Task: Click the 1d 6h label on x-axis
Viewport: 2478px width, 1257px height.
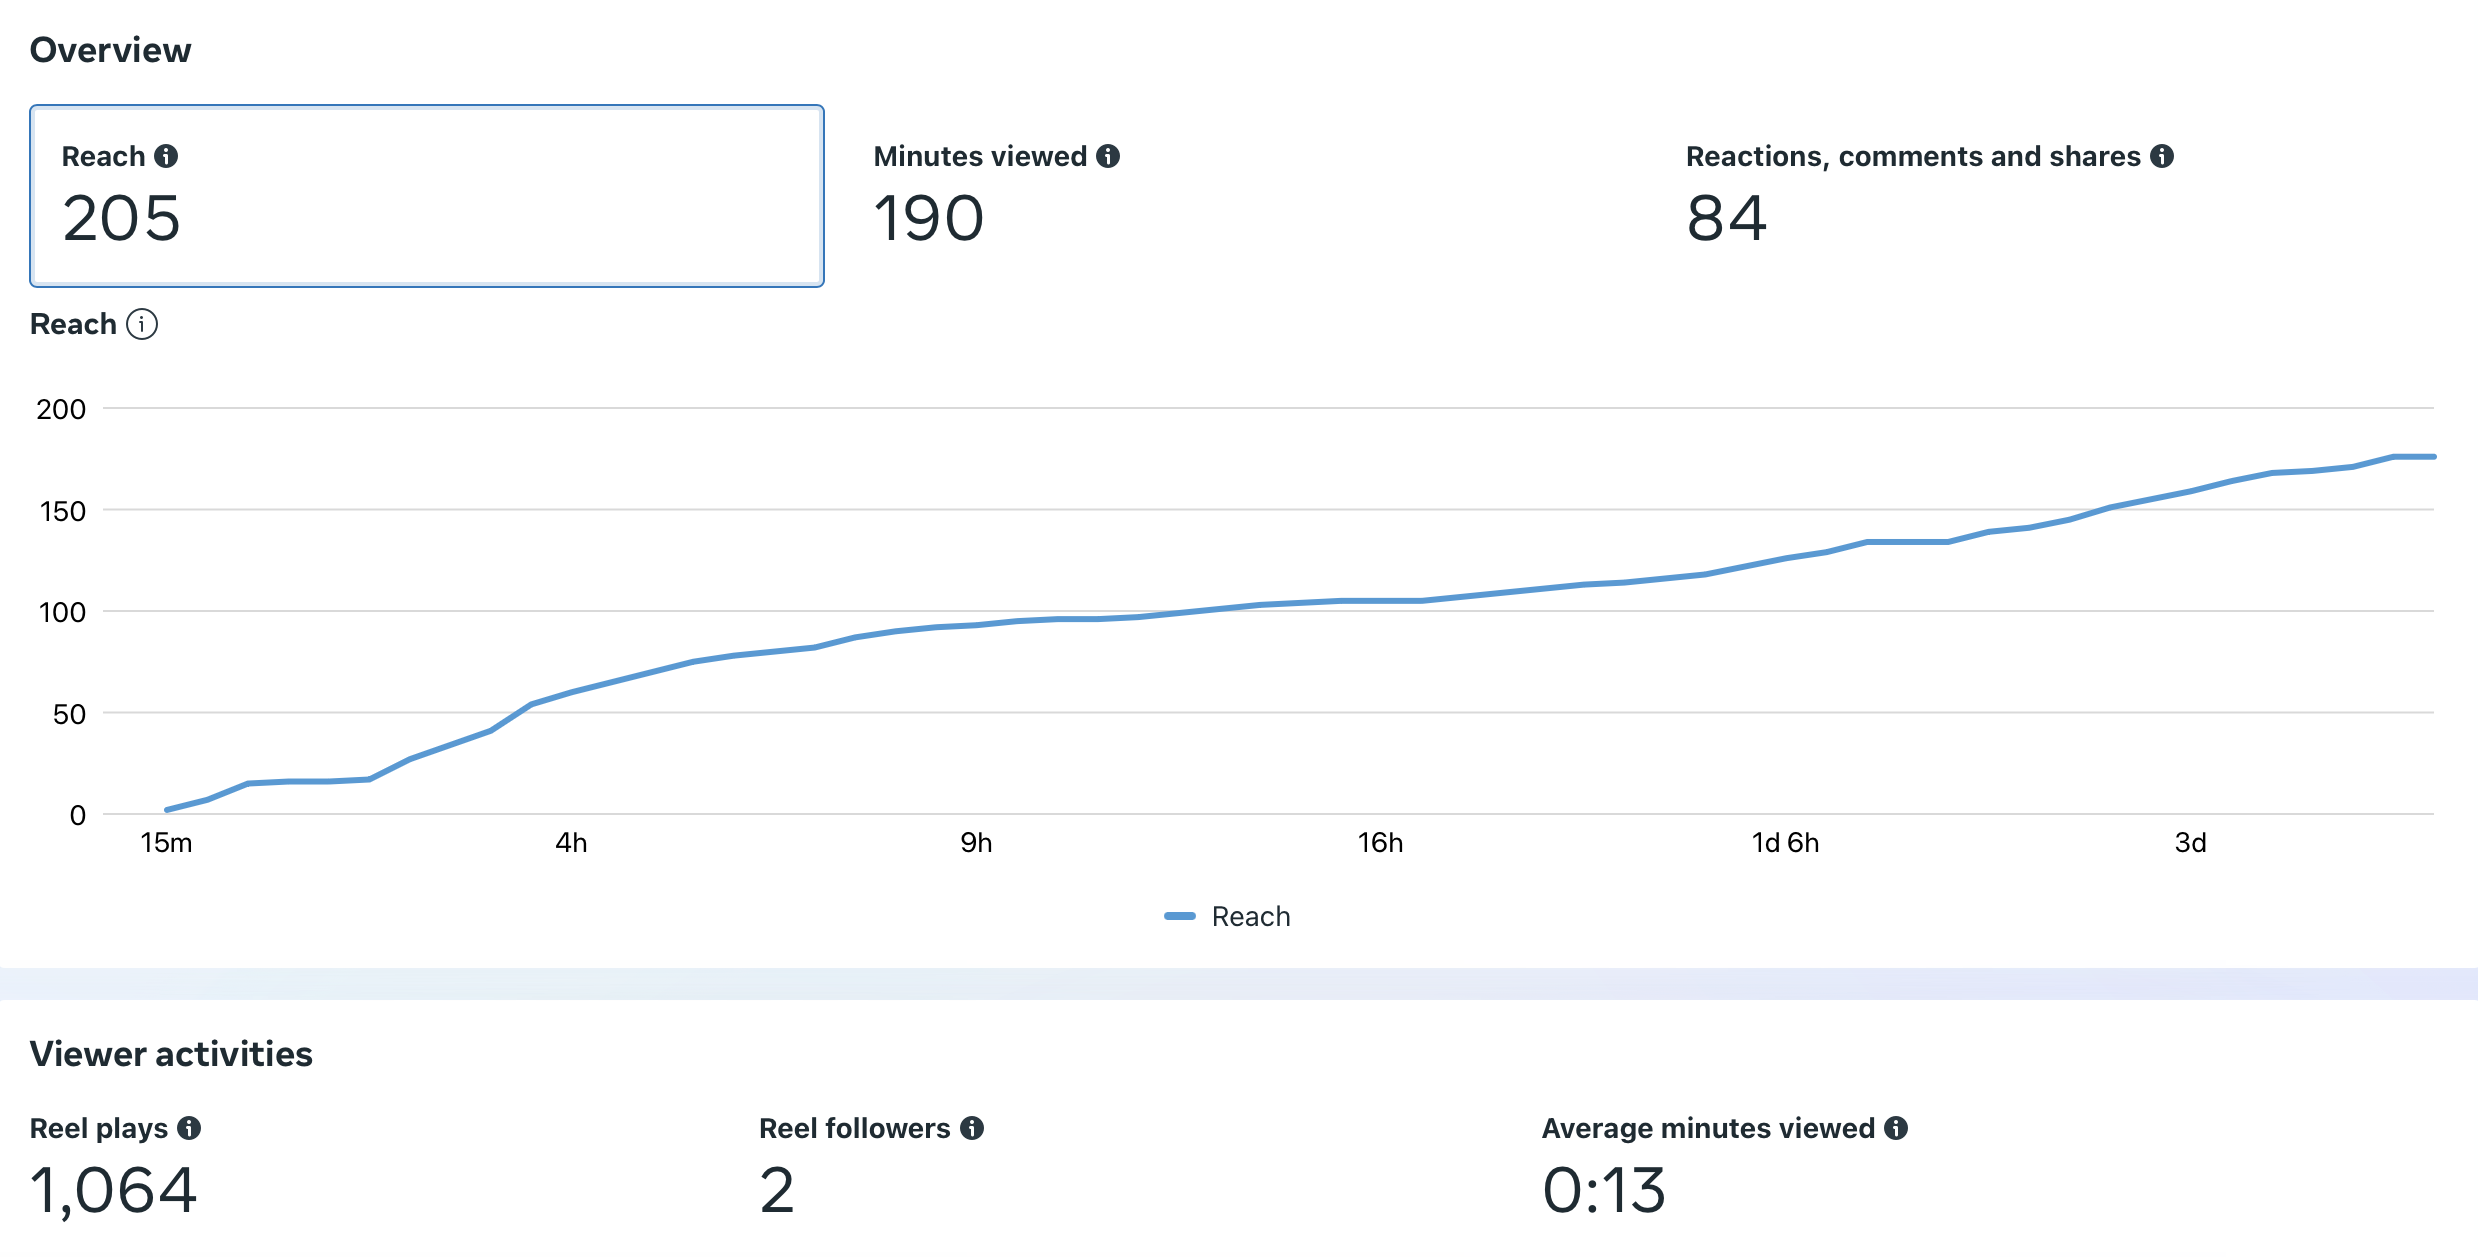Action: coord(1785,843)
